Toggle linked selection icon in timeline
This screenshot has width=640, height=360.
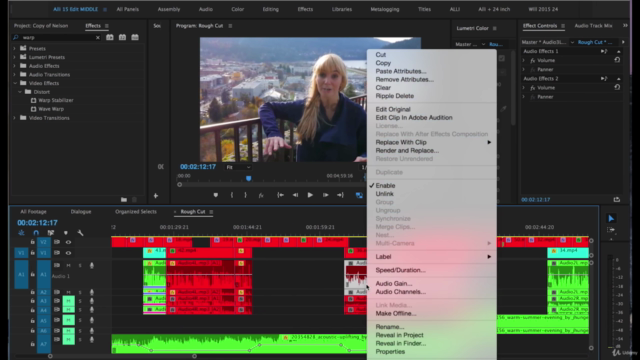click(x=51, y=233)
